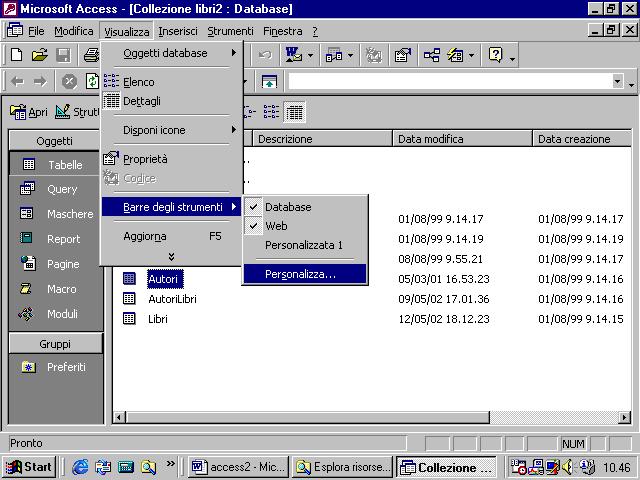
Task: Click the Windows Start button
Action: tap(29, 467)
